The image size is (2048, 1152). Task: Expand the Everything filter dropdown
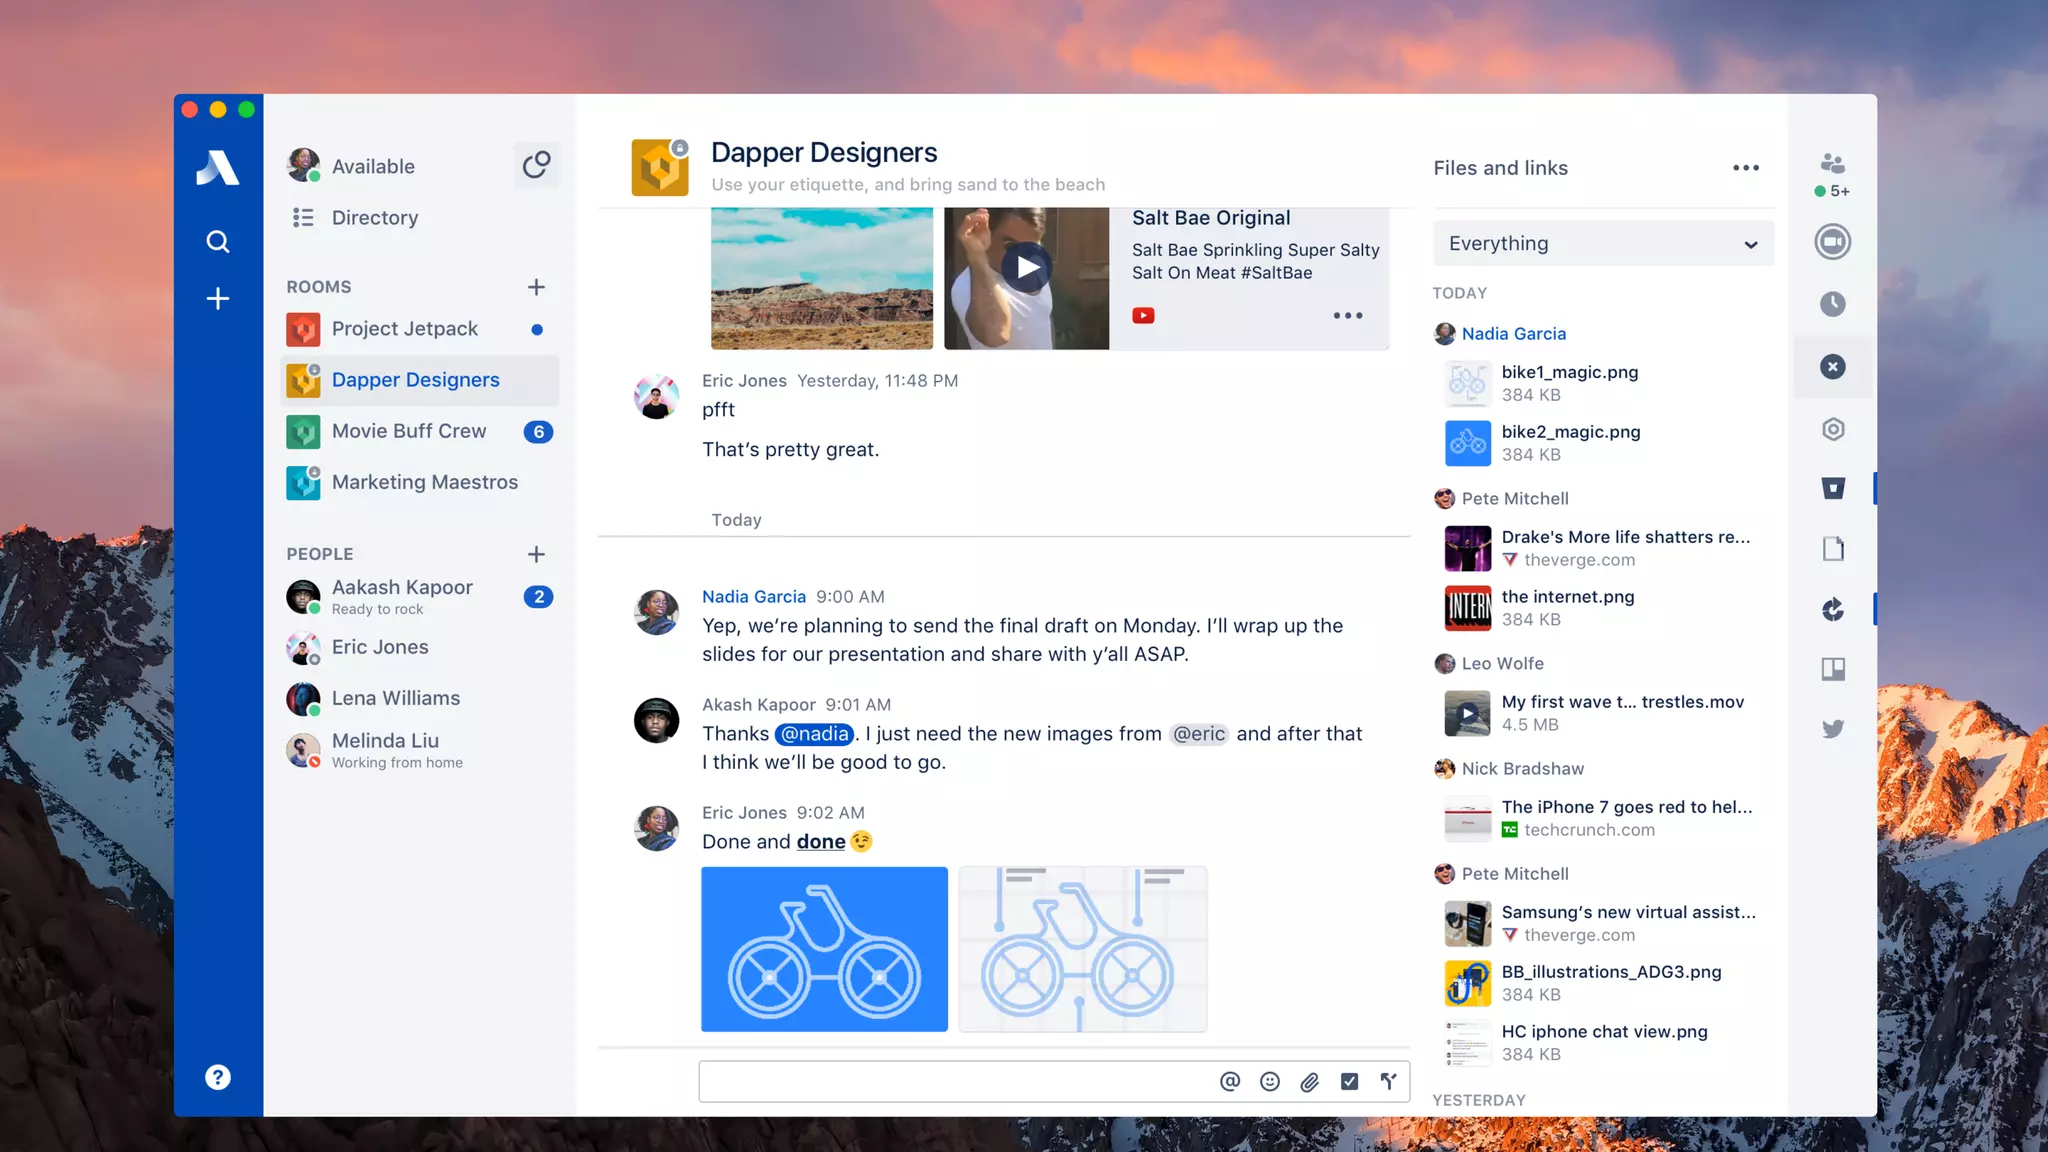point(1603,244)
